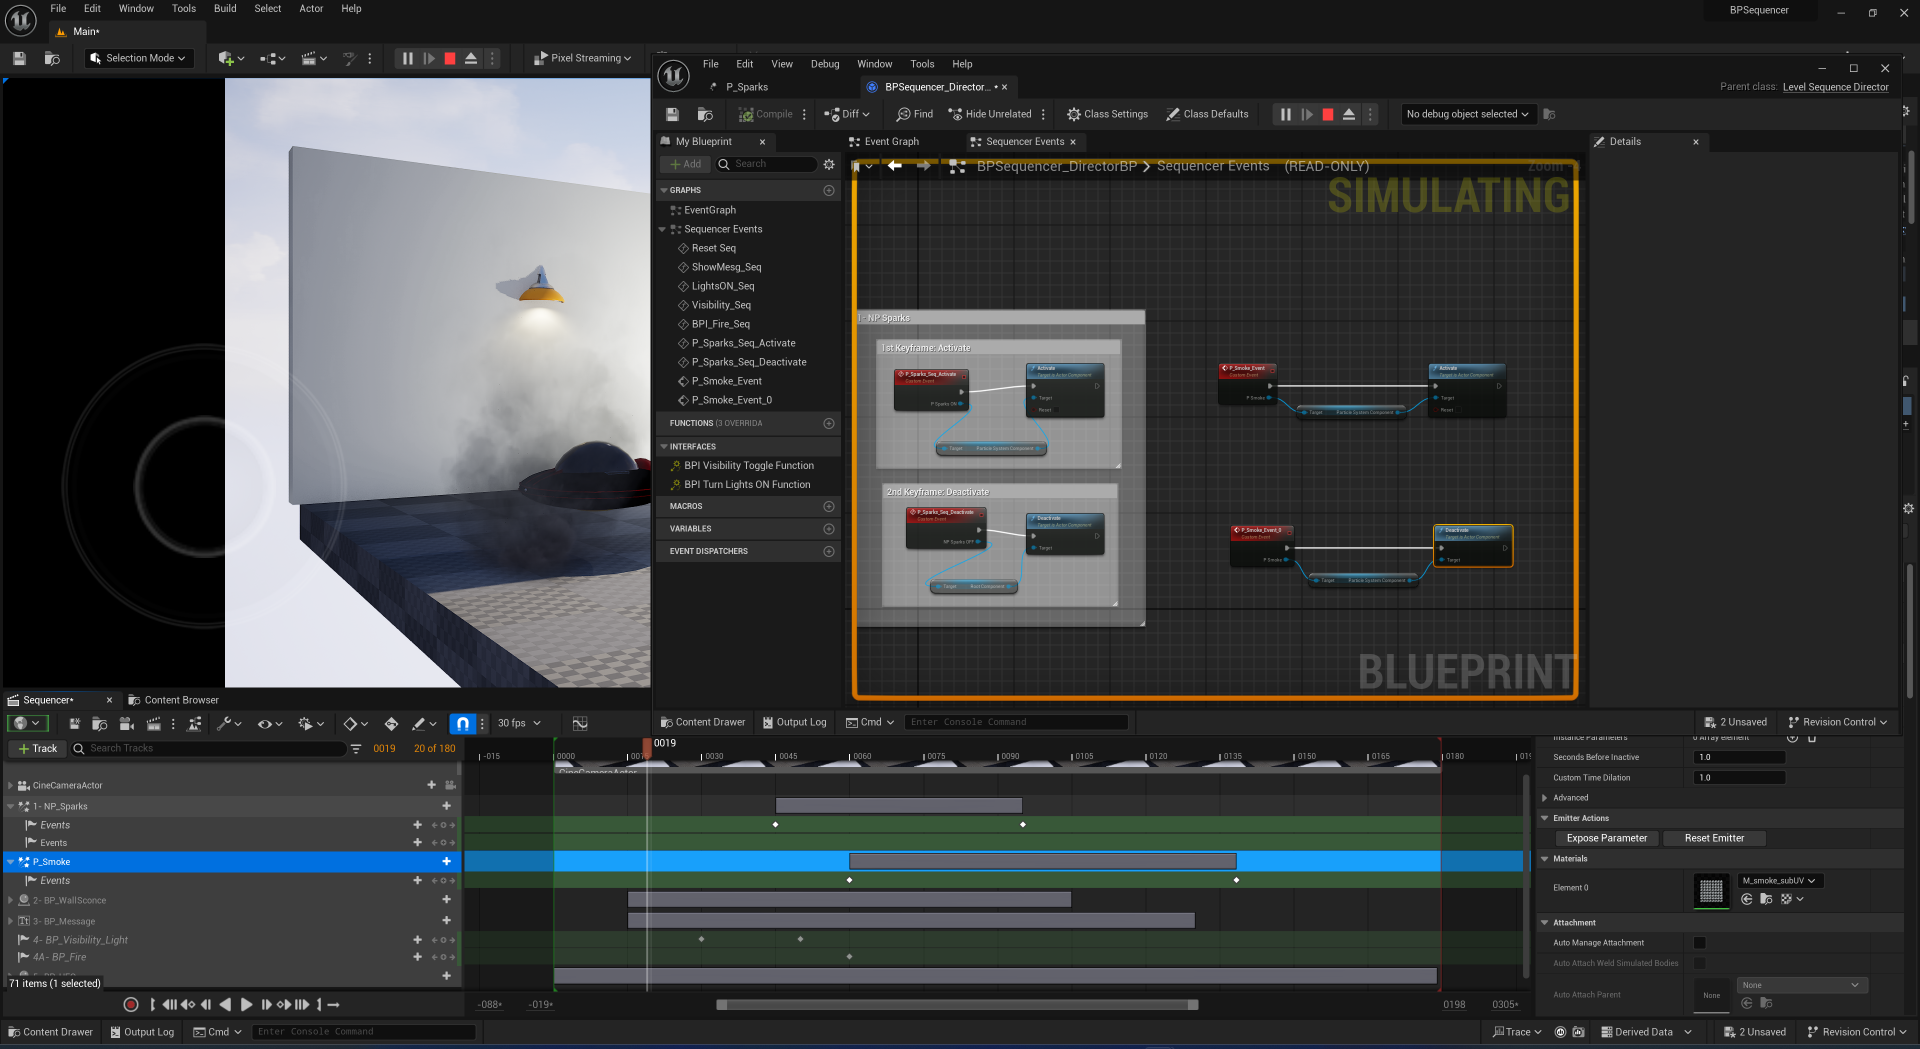Screen dimensions: 1920x1049
Task: Stop simulation in the Blueprint editor toolbar
Action: pyautogui.click(x=1328, y=114)
